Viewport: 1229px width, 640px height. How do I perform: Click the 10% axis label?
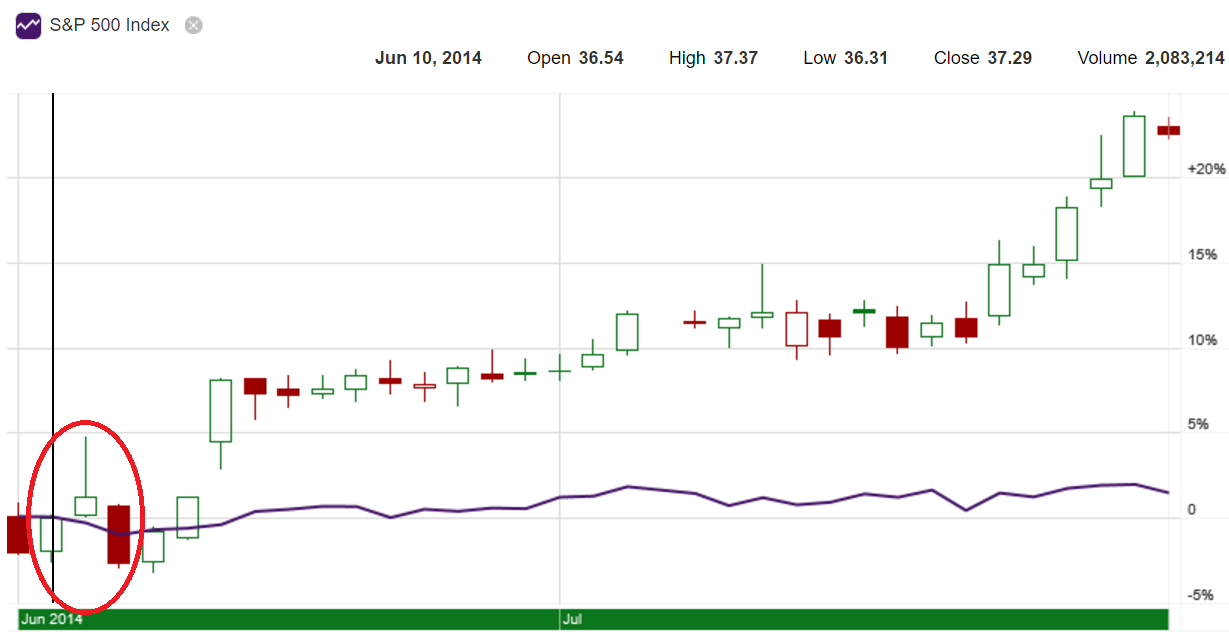click(1203, 340)
